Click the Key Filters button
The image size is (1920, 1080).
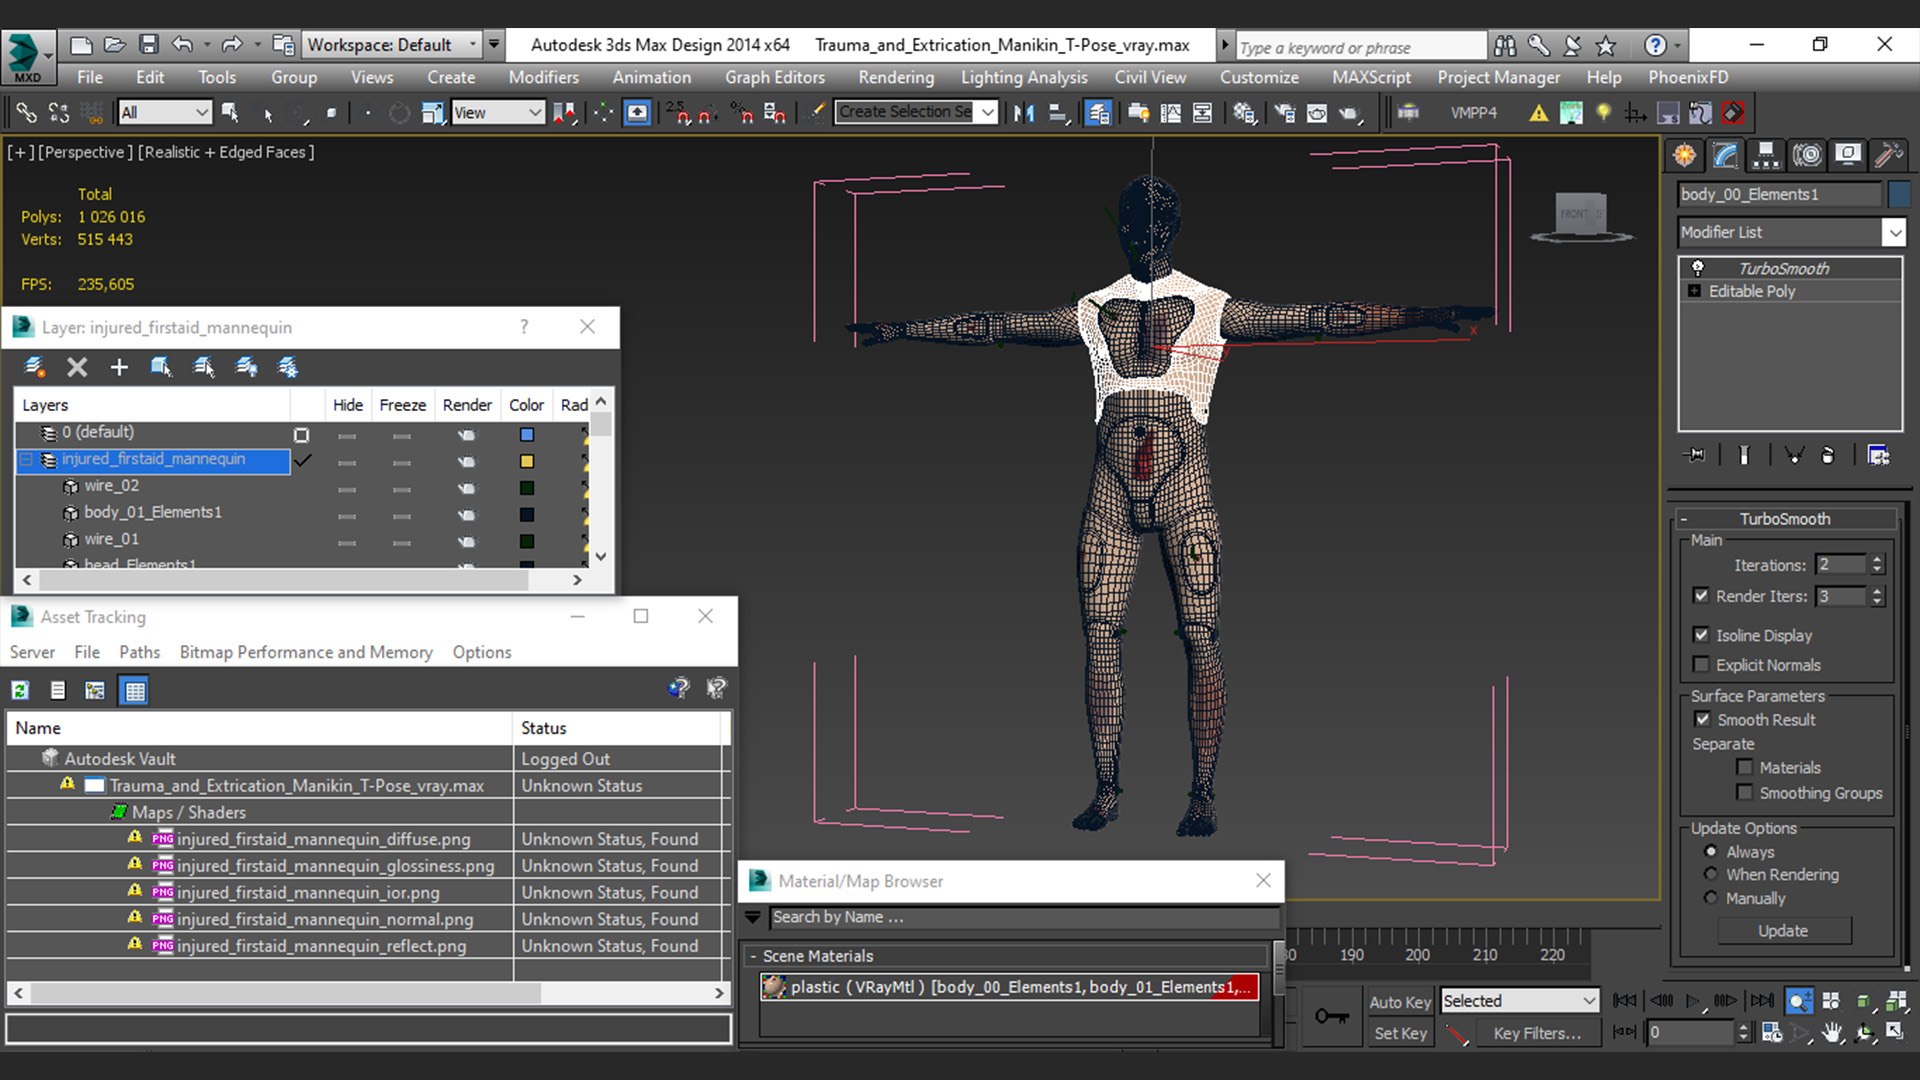click(1537, 1033)
